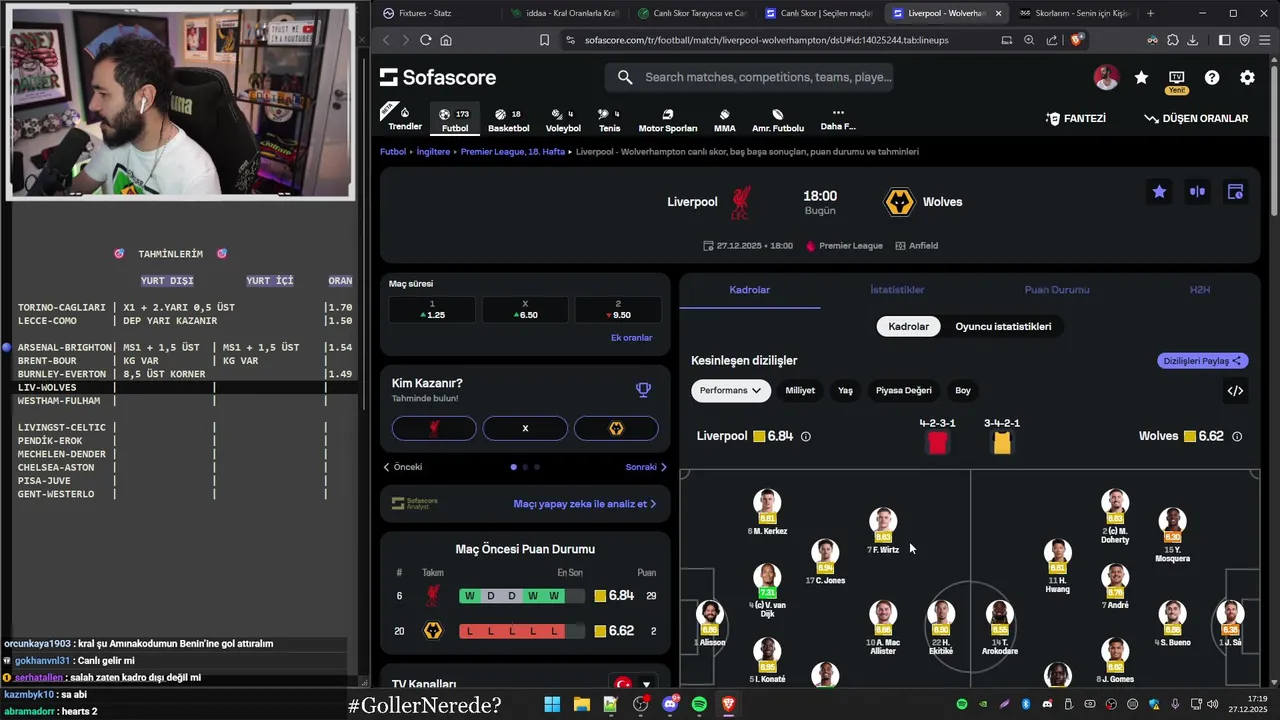
Task: Share lineups with Dizilişleri Paylaş
Action: [1203, 361]
